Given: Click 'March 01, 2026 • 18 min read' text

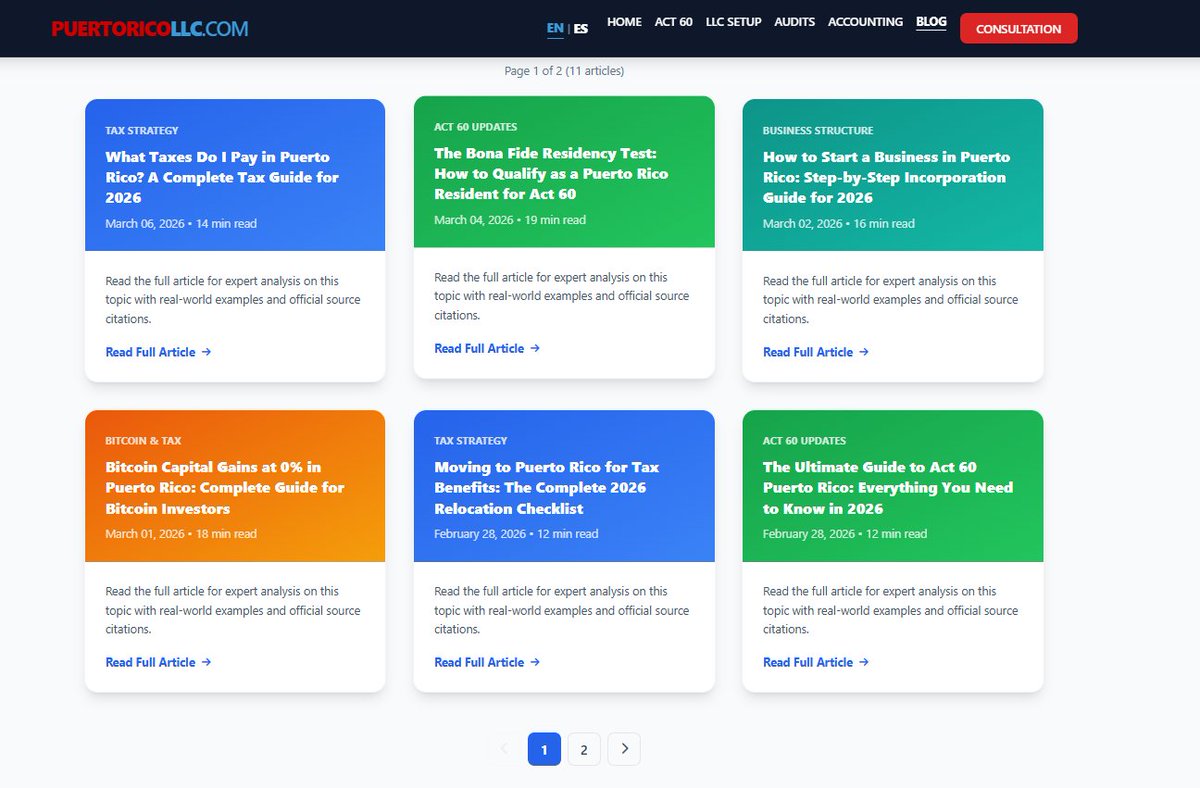Looking at the screenshot, I should click(x=181, y=534).
